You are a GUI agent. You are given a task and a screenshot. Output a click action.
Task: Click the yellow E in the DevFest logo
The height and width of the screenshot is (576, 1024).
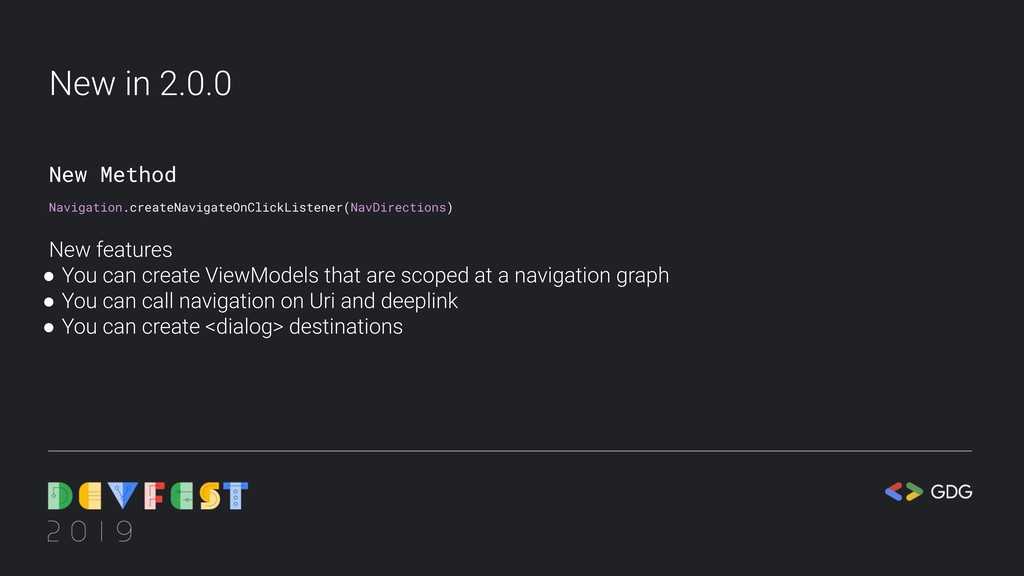point(90,496)
